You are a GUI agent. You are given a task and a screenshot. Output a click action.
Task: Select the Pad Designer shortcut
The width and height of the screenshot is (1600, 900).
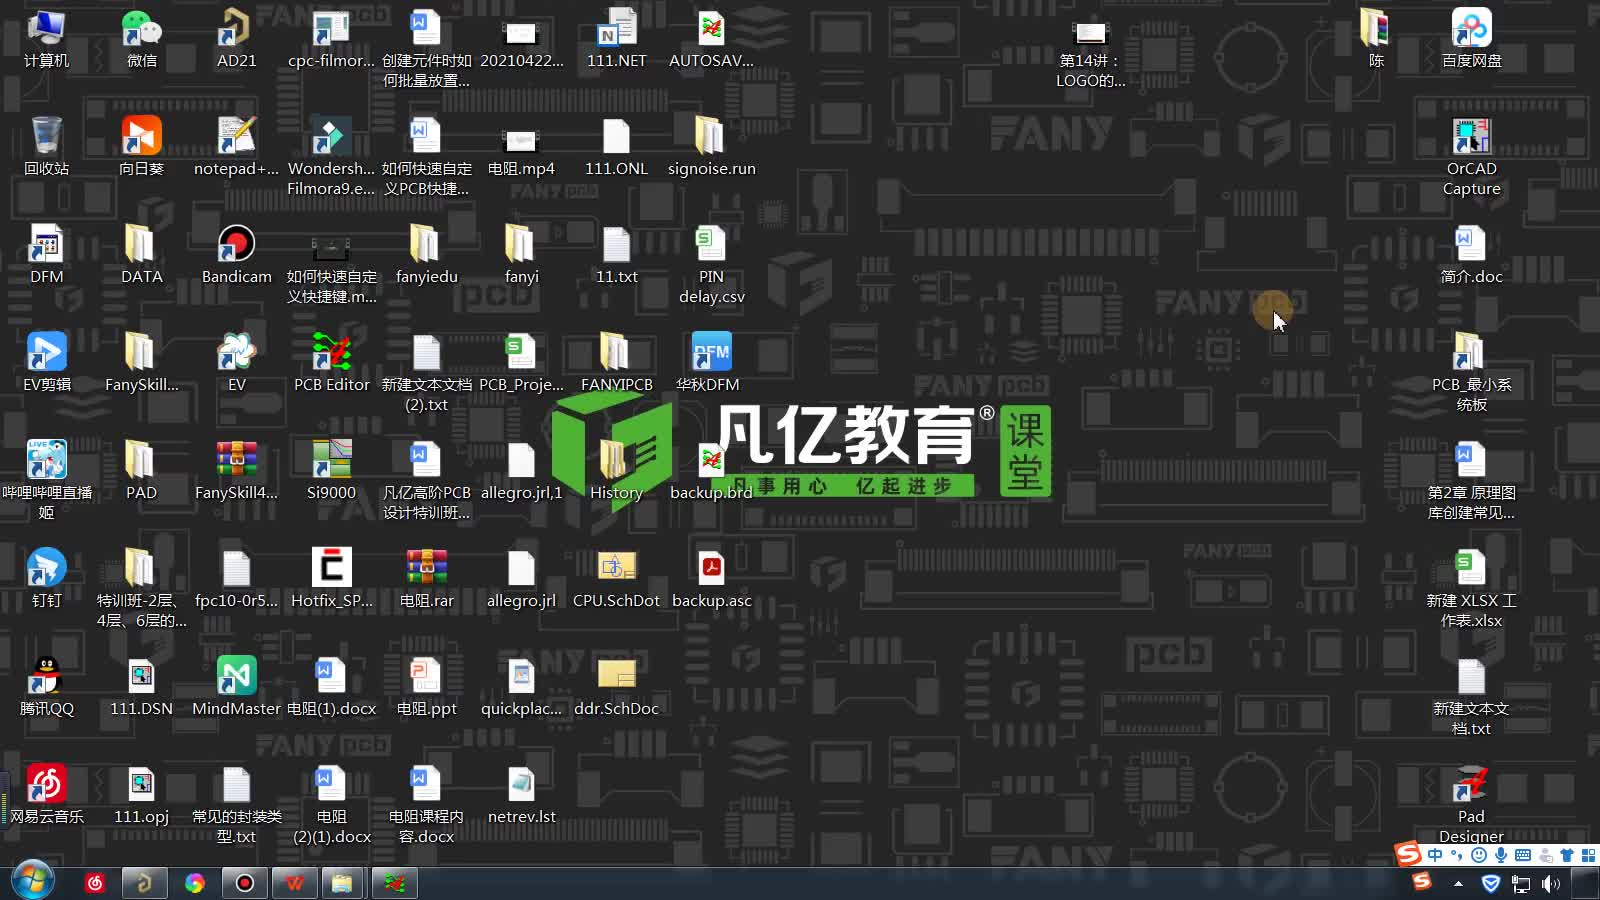[1471, 804]
